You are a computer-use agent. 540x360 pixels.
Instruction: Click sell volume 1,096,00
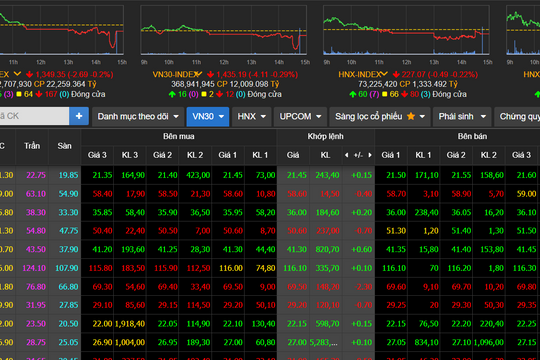click(489, 342)
